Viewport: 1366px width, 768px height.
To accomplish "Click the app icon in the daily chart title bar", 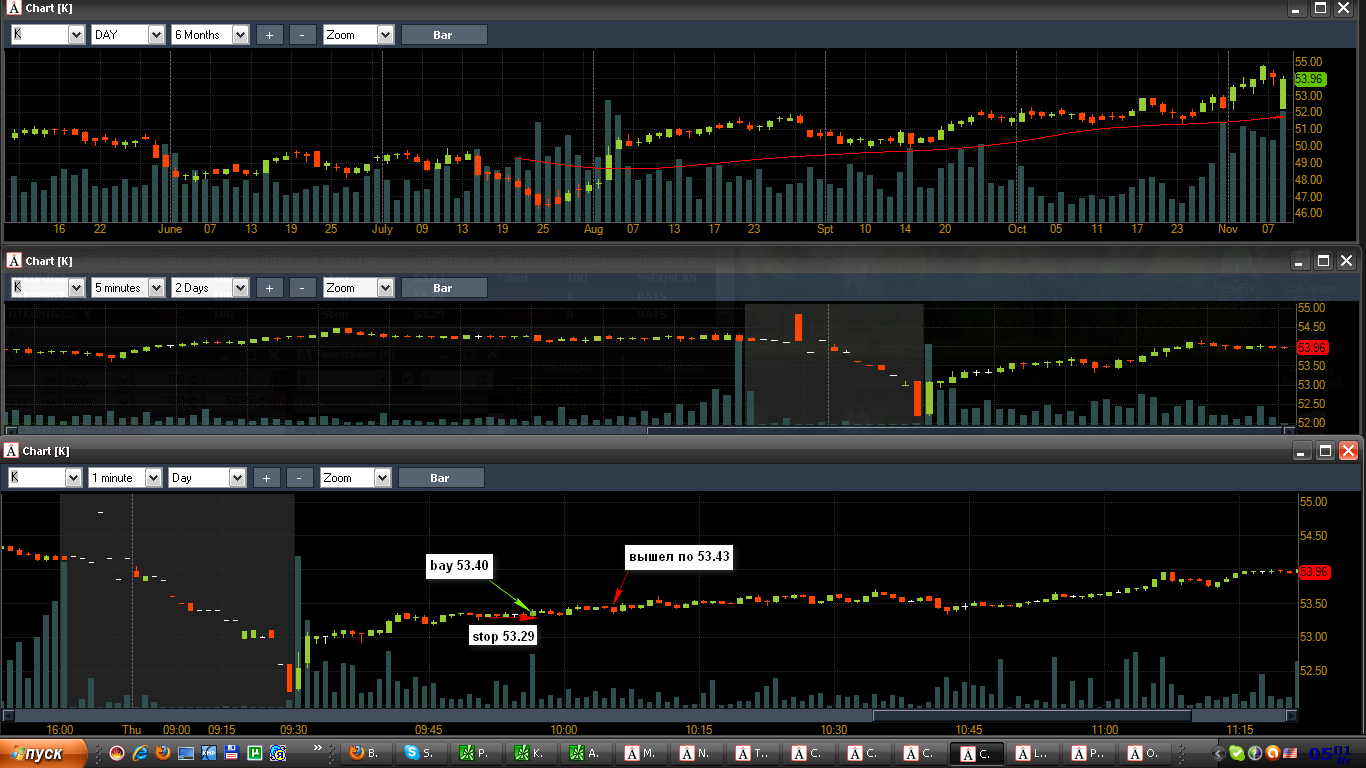I will 14,8.
